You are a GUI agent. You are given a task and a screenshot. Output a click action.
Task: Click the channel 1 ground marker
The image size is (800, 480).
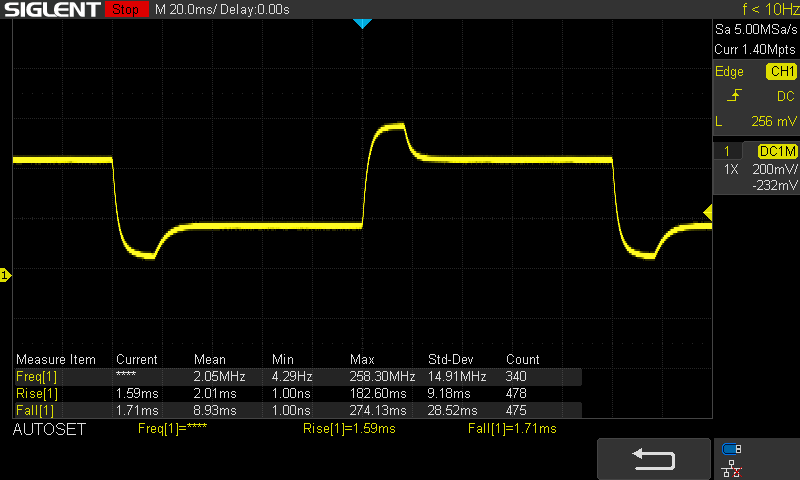tap(5, 275)
